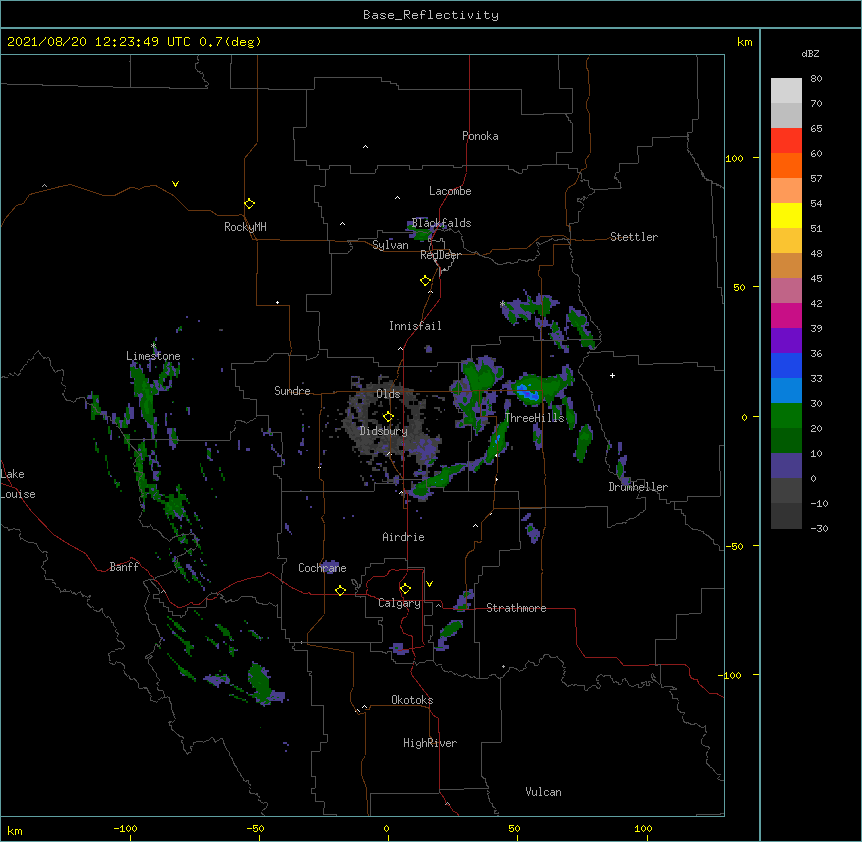
Task: Select the purple 36-39 dBZ legend swatch
Action: tap(786, 341)
